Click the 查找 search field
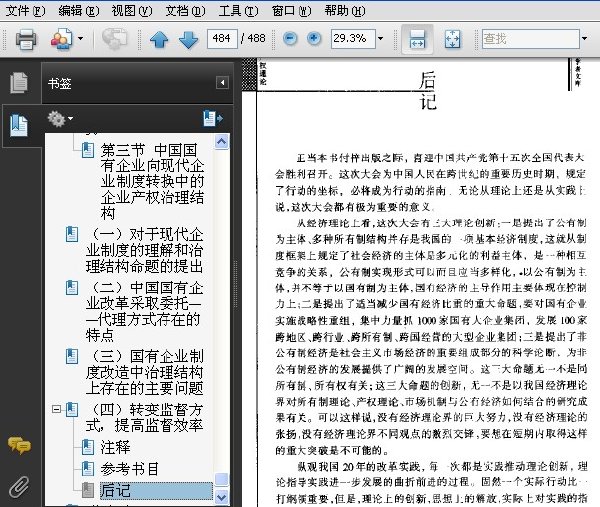600x507 pixels. 530,38
